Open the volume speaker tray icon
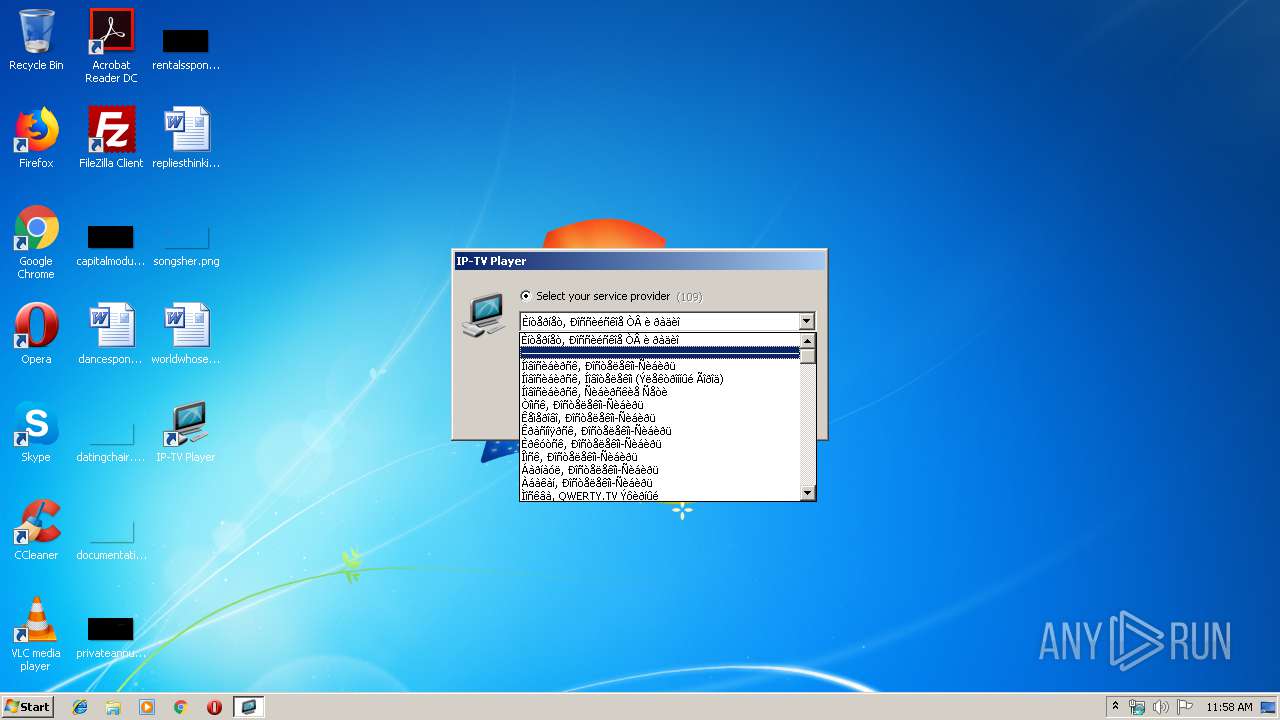Image resolution: width=1280 pixels, height=720 pixels. [x=1160, y=707]
